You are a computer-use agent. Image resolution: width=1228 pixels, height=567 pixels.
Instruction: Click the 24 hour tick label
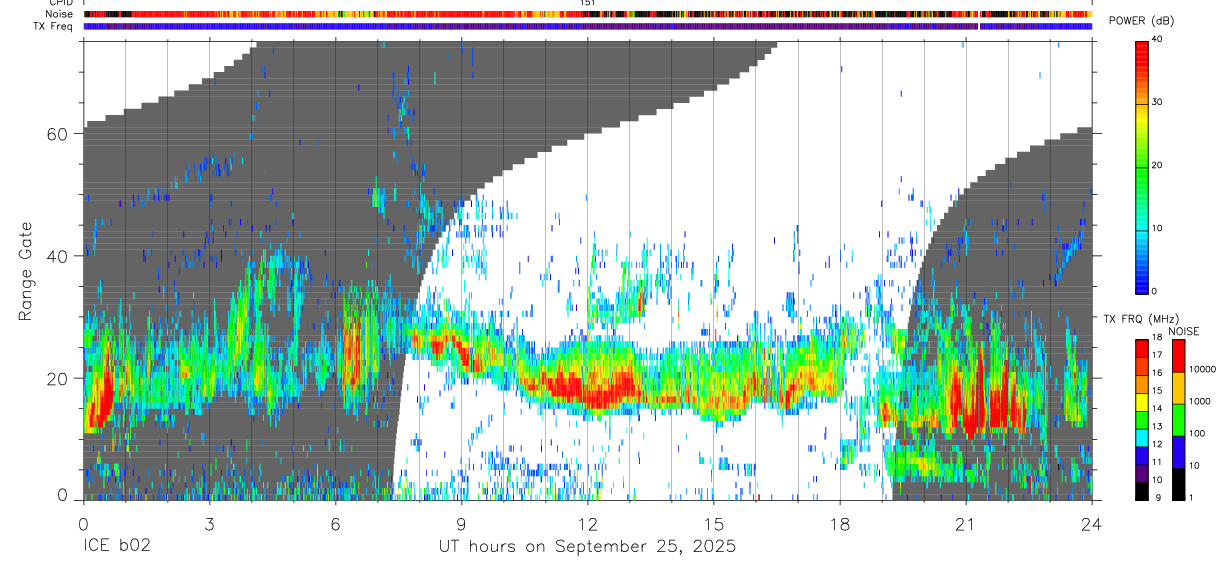click(1092, 523)
